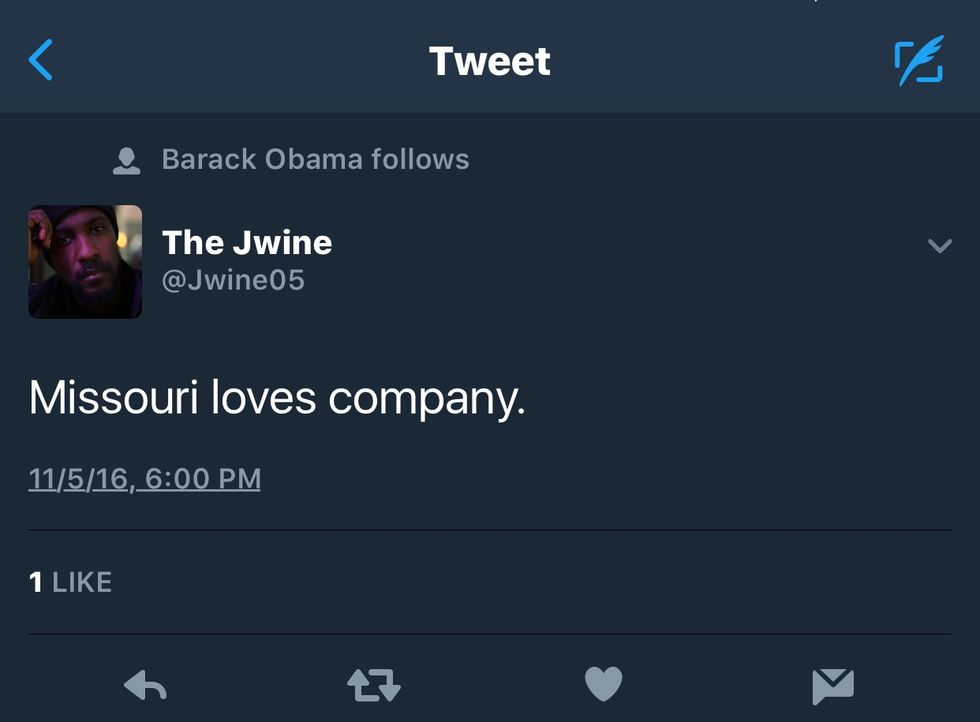
Task: Open The Jwine's profile picture
Action: pos(85,262)
